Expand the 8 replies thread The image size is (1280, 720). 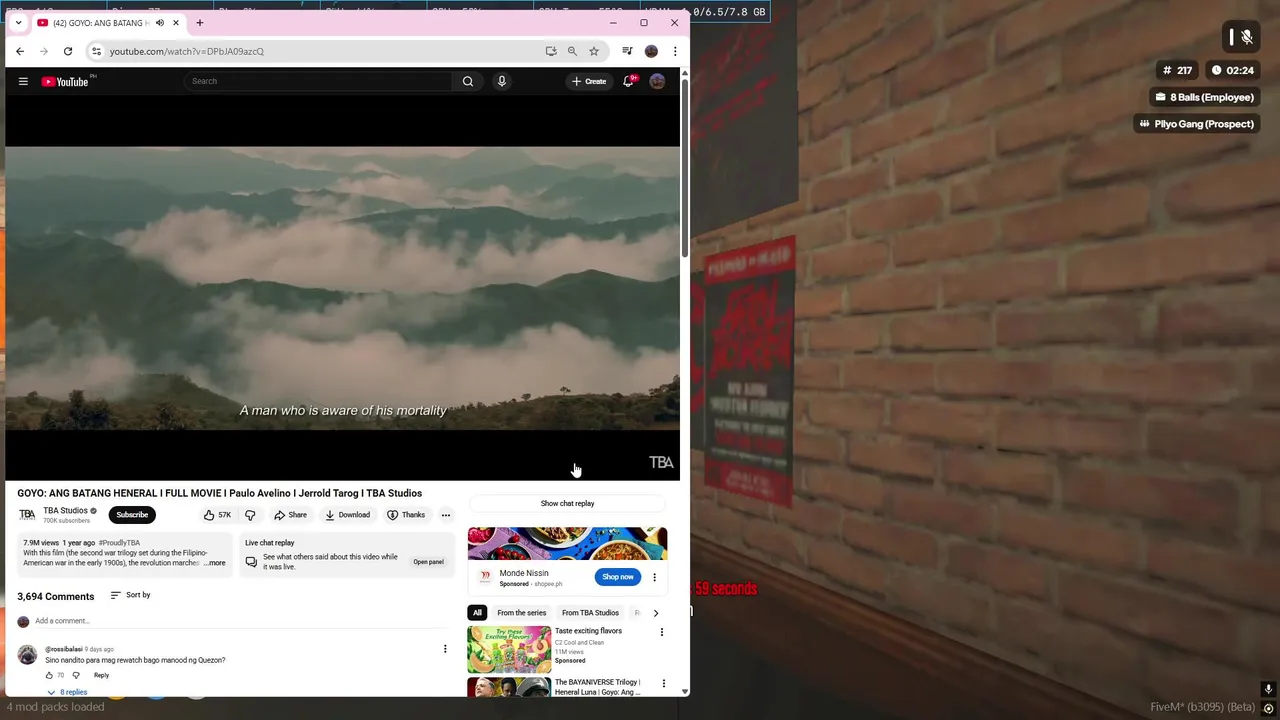point(67,692)
